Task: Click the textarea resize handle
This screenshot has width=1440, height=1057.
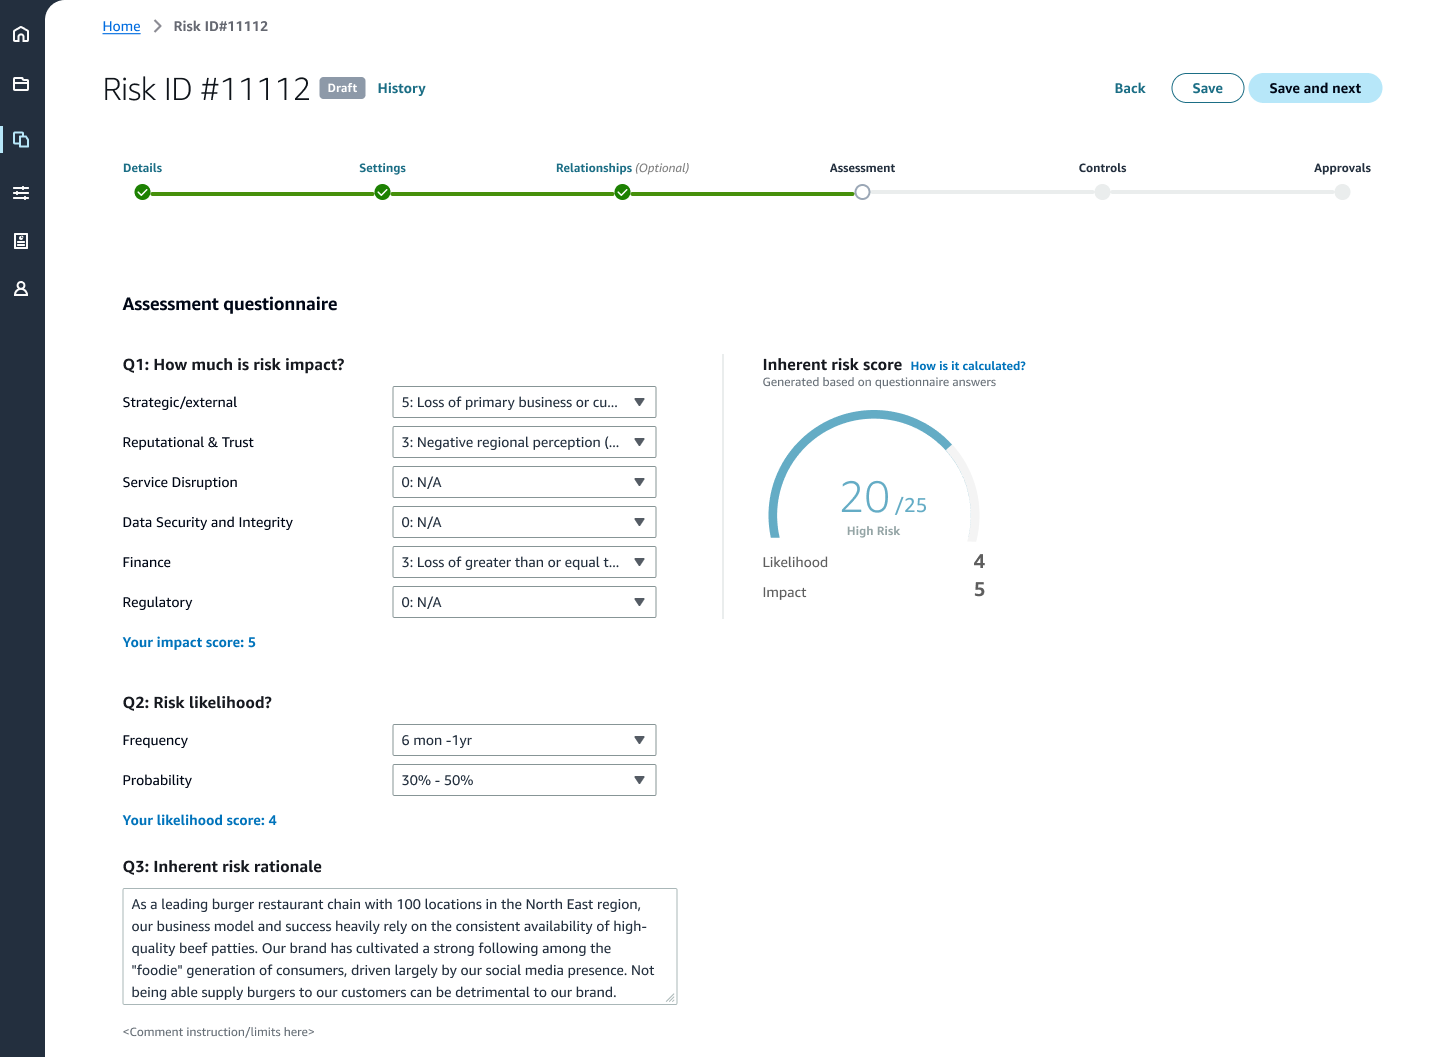Action: pos(670,997)
